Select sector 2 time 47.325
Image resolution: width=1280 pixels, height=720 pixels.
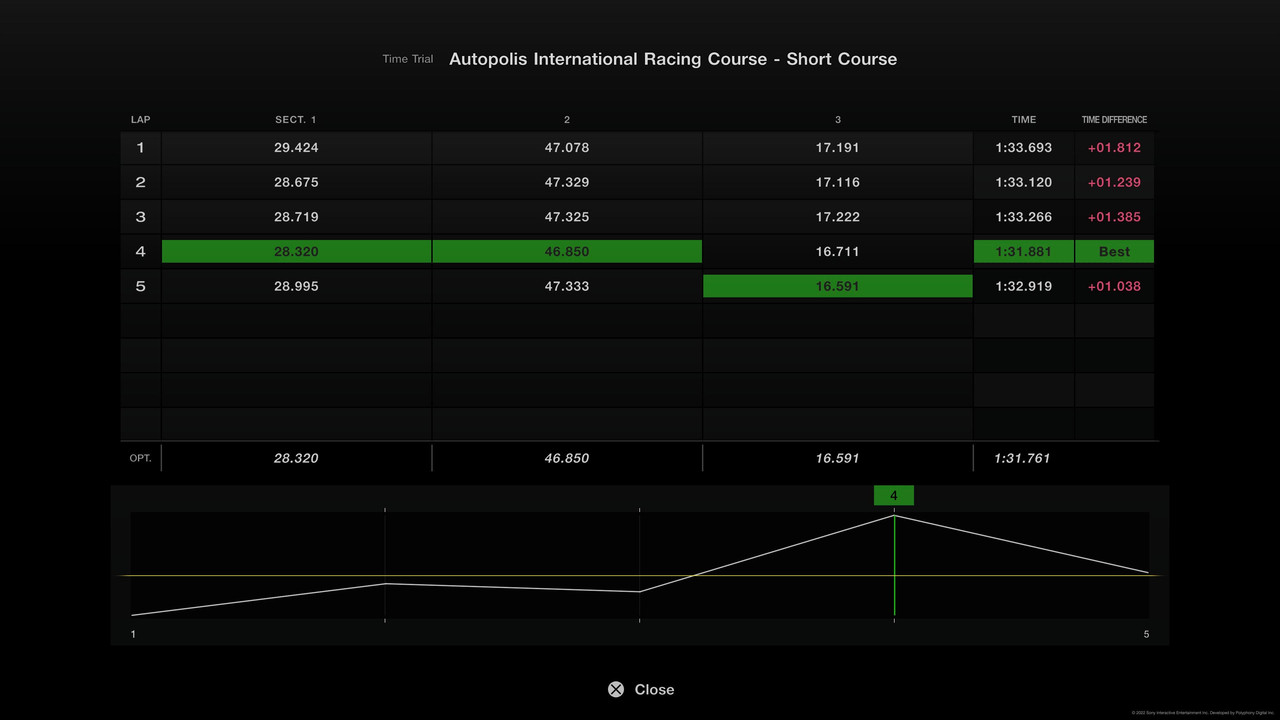(567, 217)
